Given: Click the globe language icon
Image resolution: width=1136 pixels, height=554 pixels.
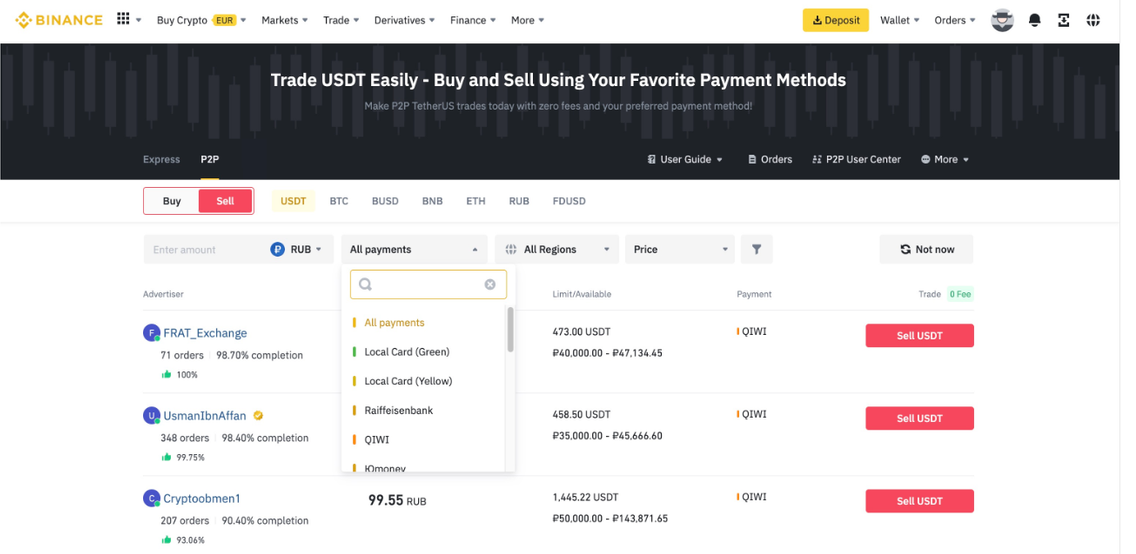Looking at the screenshot, I should point(1093,20).
